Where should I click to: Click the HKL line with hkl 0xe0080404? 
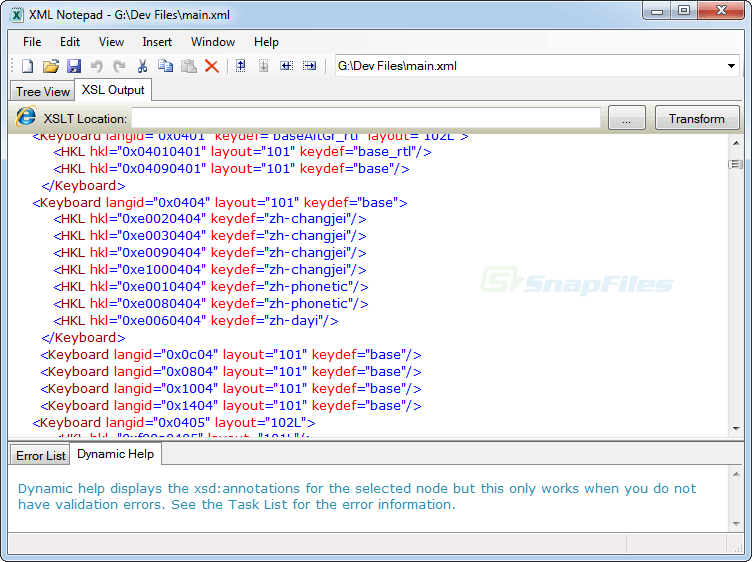[x=211, y=304]
